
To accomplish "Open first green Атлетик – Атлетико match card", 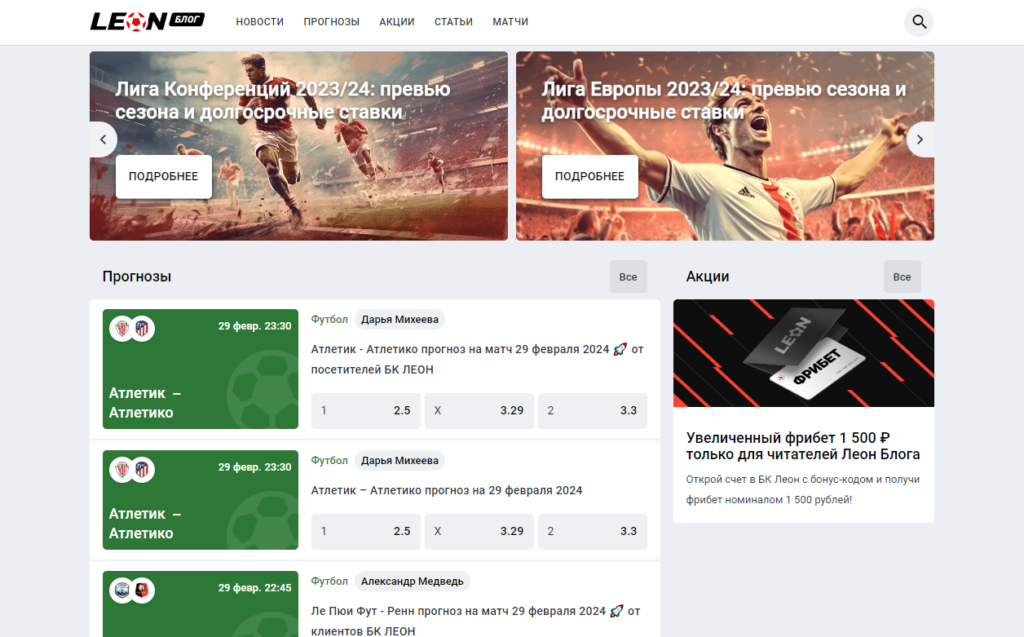I will [200, 369].
